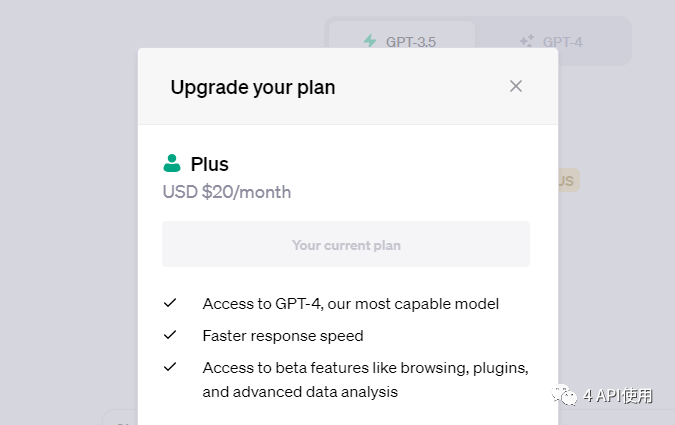Click the lightning bolt icon for GPT-3.5
Viewport: 675px width, 425px height.
(x=370, y=41)
